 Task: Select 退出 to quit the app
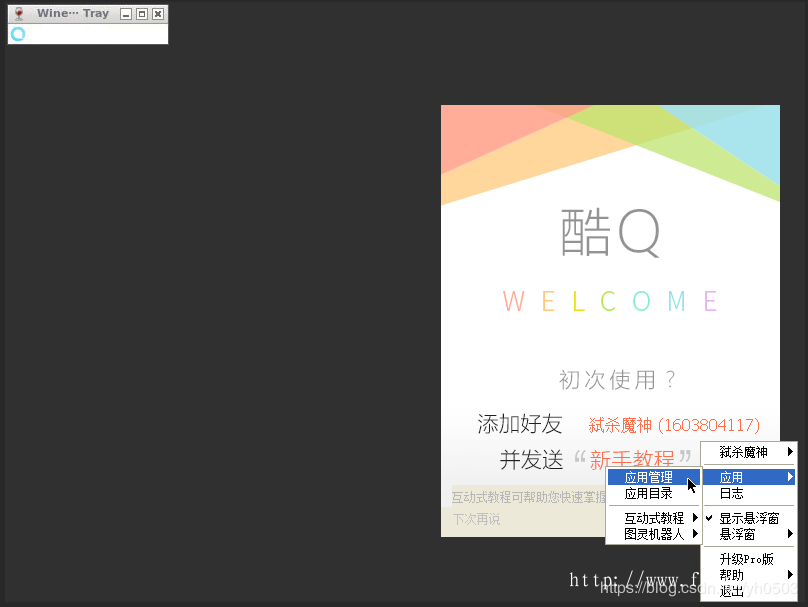[731, 591]
